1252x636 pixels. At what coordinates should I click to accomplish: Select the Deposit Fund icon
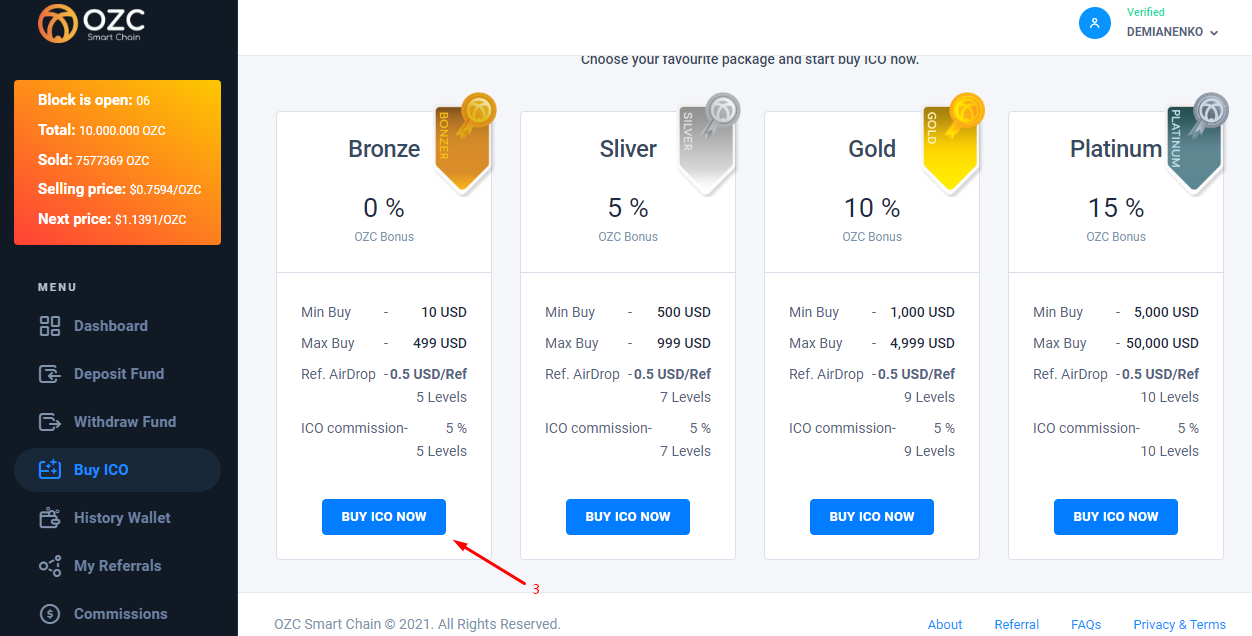click(x=50, y=374)
